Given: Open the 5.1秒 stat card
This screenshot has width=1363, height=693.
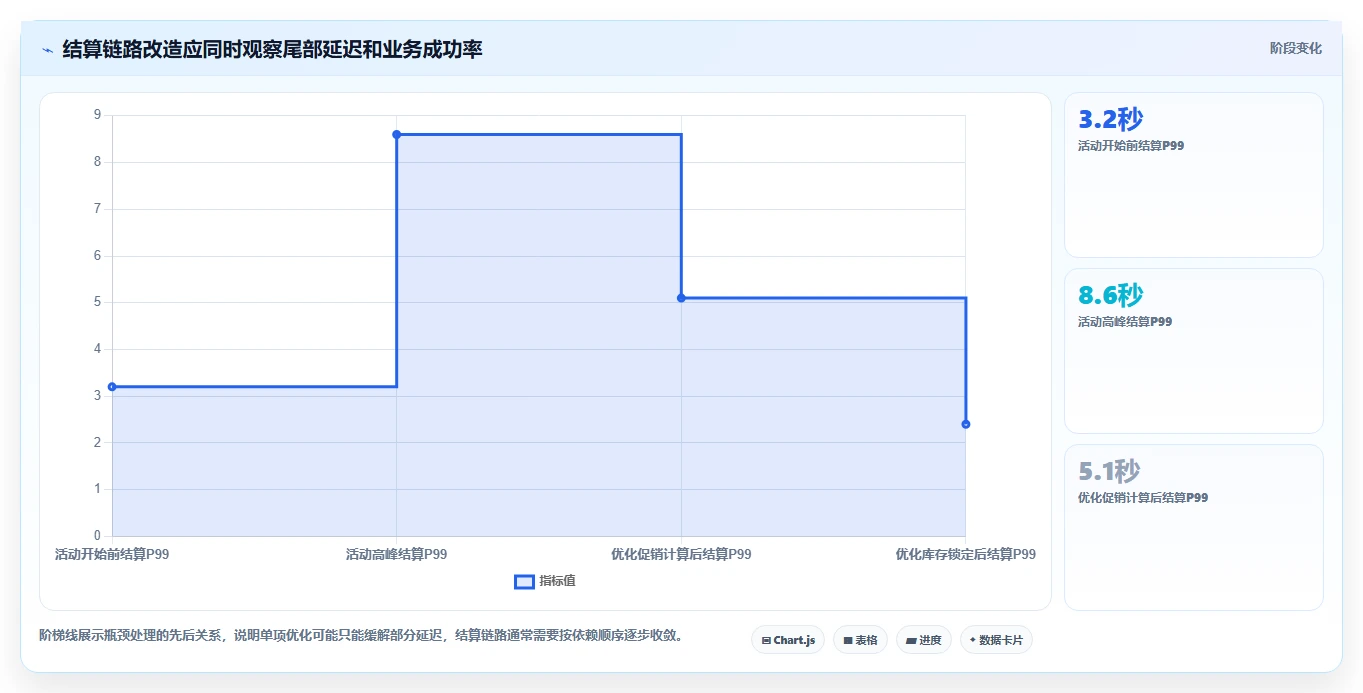Looking at the screenshot, I should 1194,527.
